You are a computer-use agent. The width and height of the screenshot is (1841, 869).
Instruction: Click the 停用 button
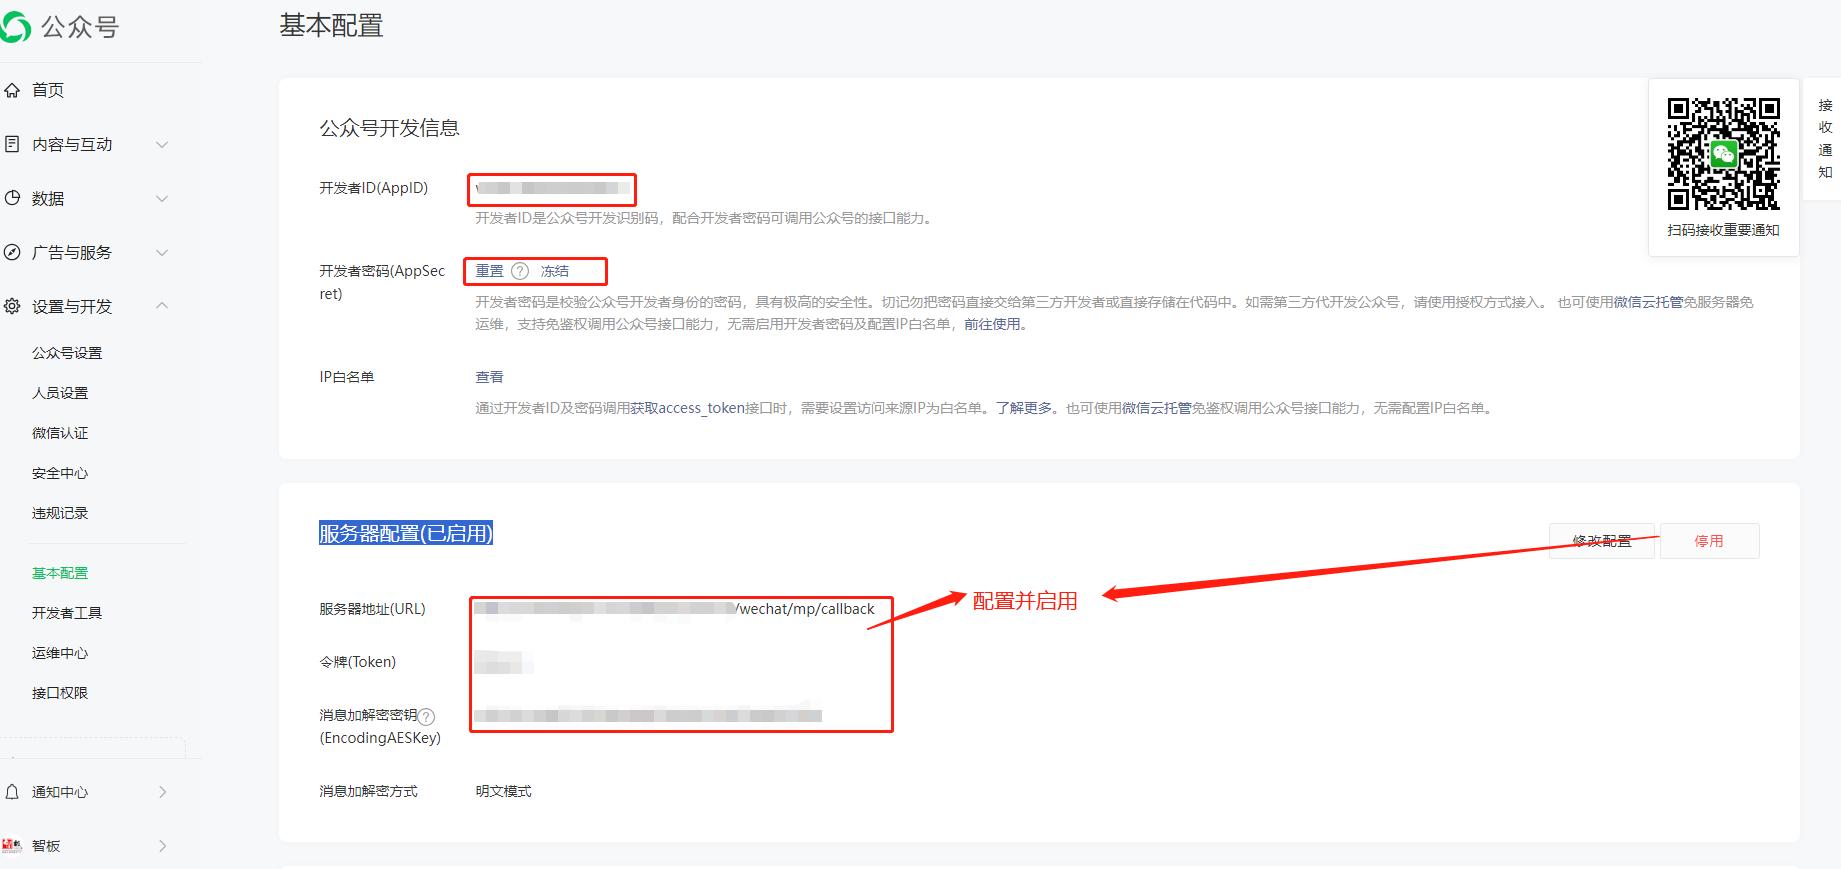(1709, 541)
